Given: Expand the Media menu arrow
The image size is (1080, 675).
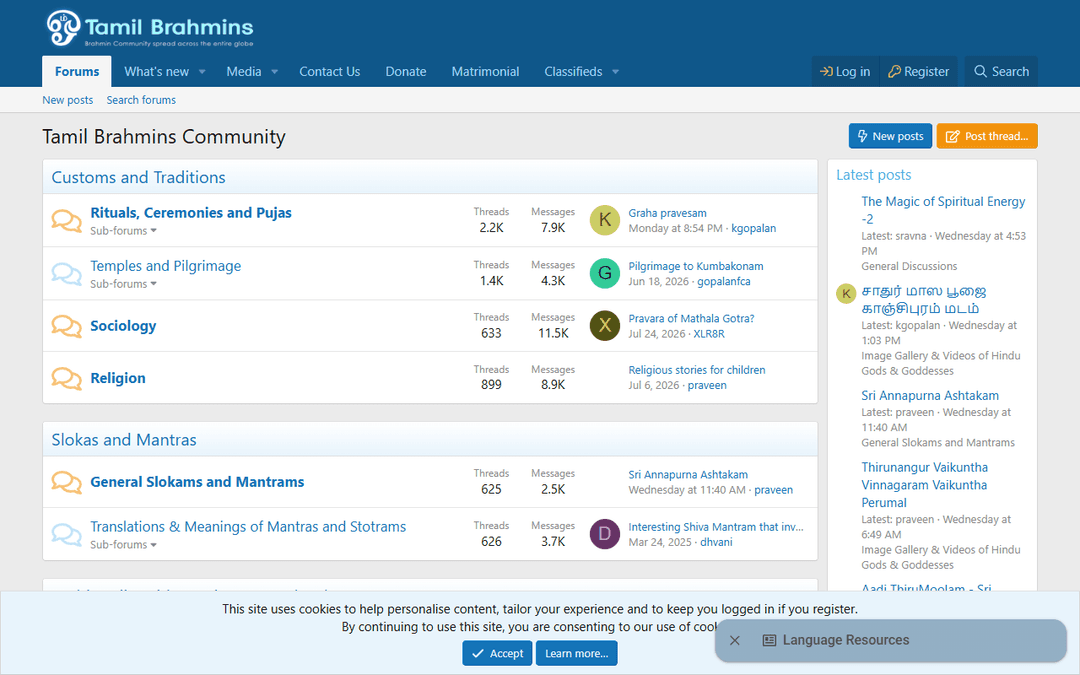Looking at the screenshot, I should [275, 72].
